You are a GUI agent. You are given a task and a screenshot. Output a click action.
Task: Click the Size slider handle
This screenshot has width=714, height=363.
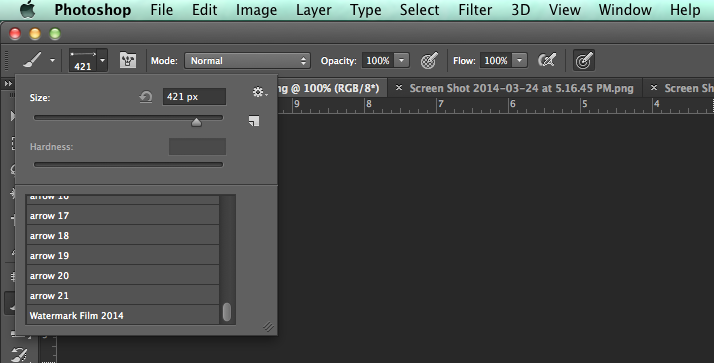click(196, 122)
